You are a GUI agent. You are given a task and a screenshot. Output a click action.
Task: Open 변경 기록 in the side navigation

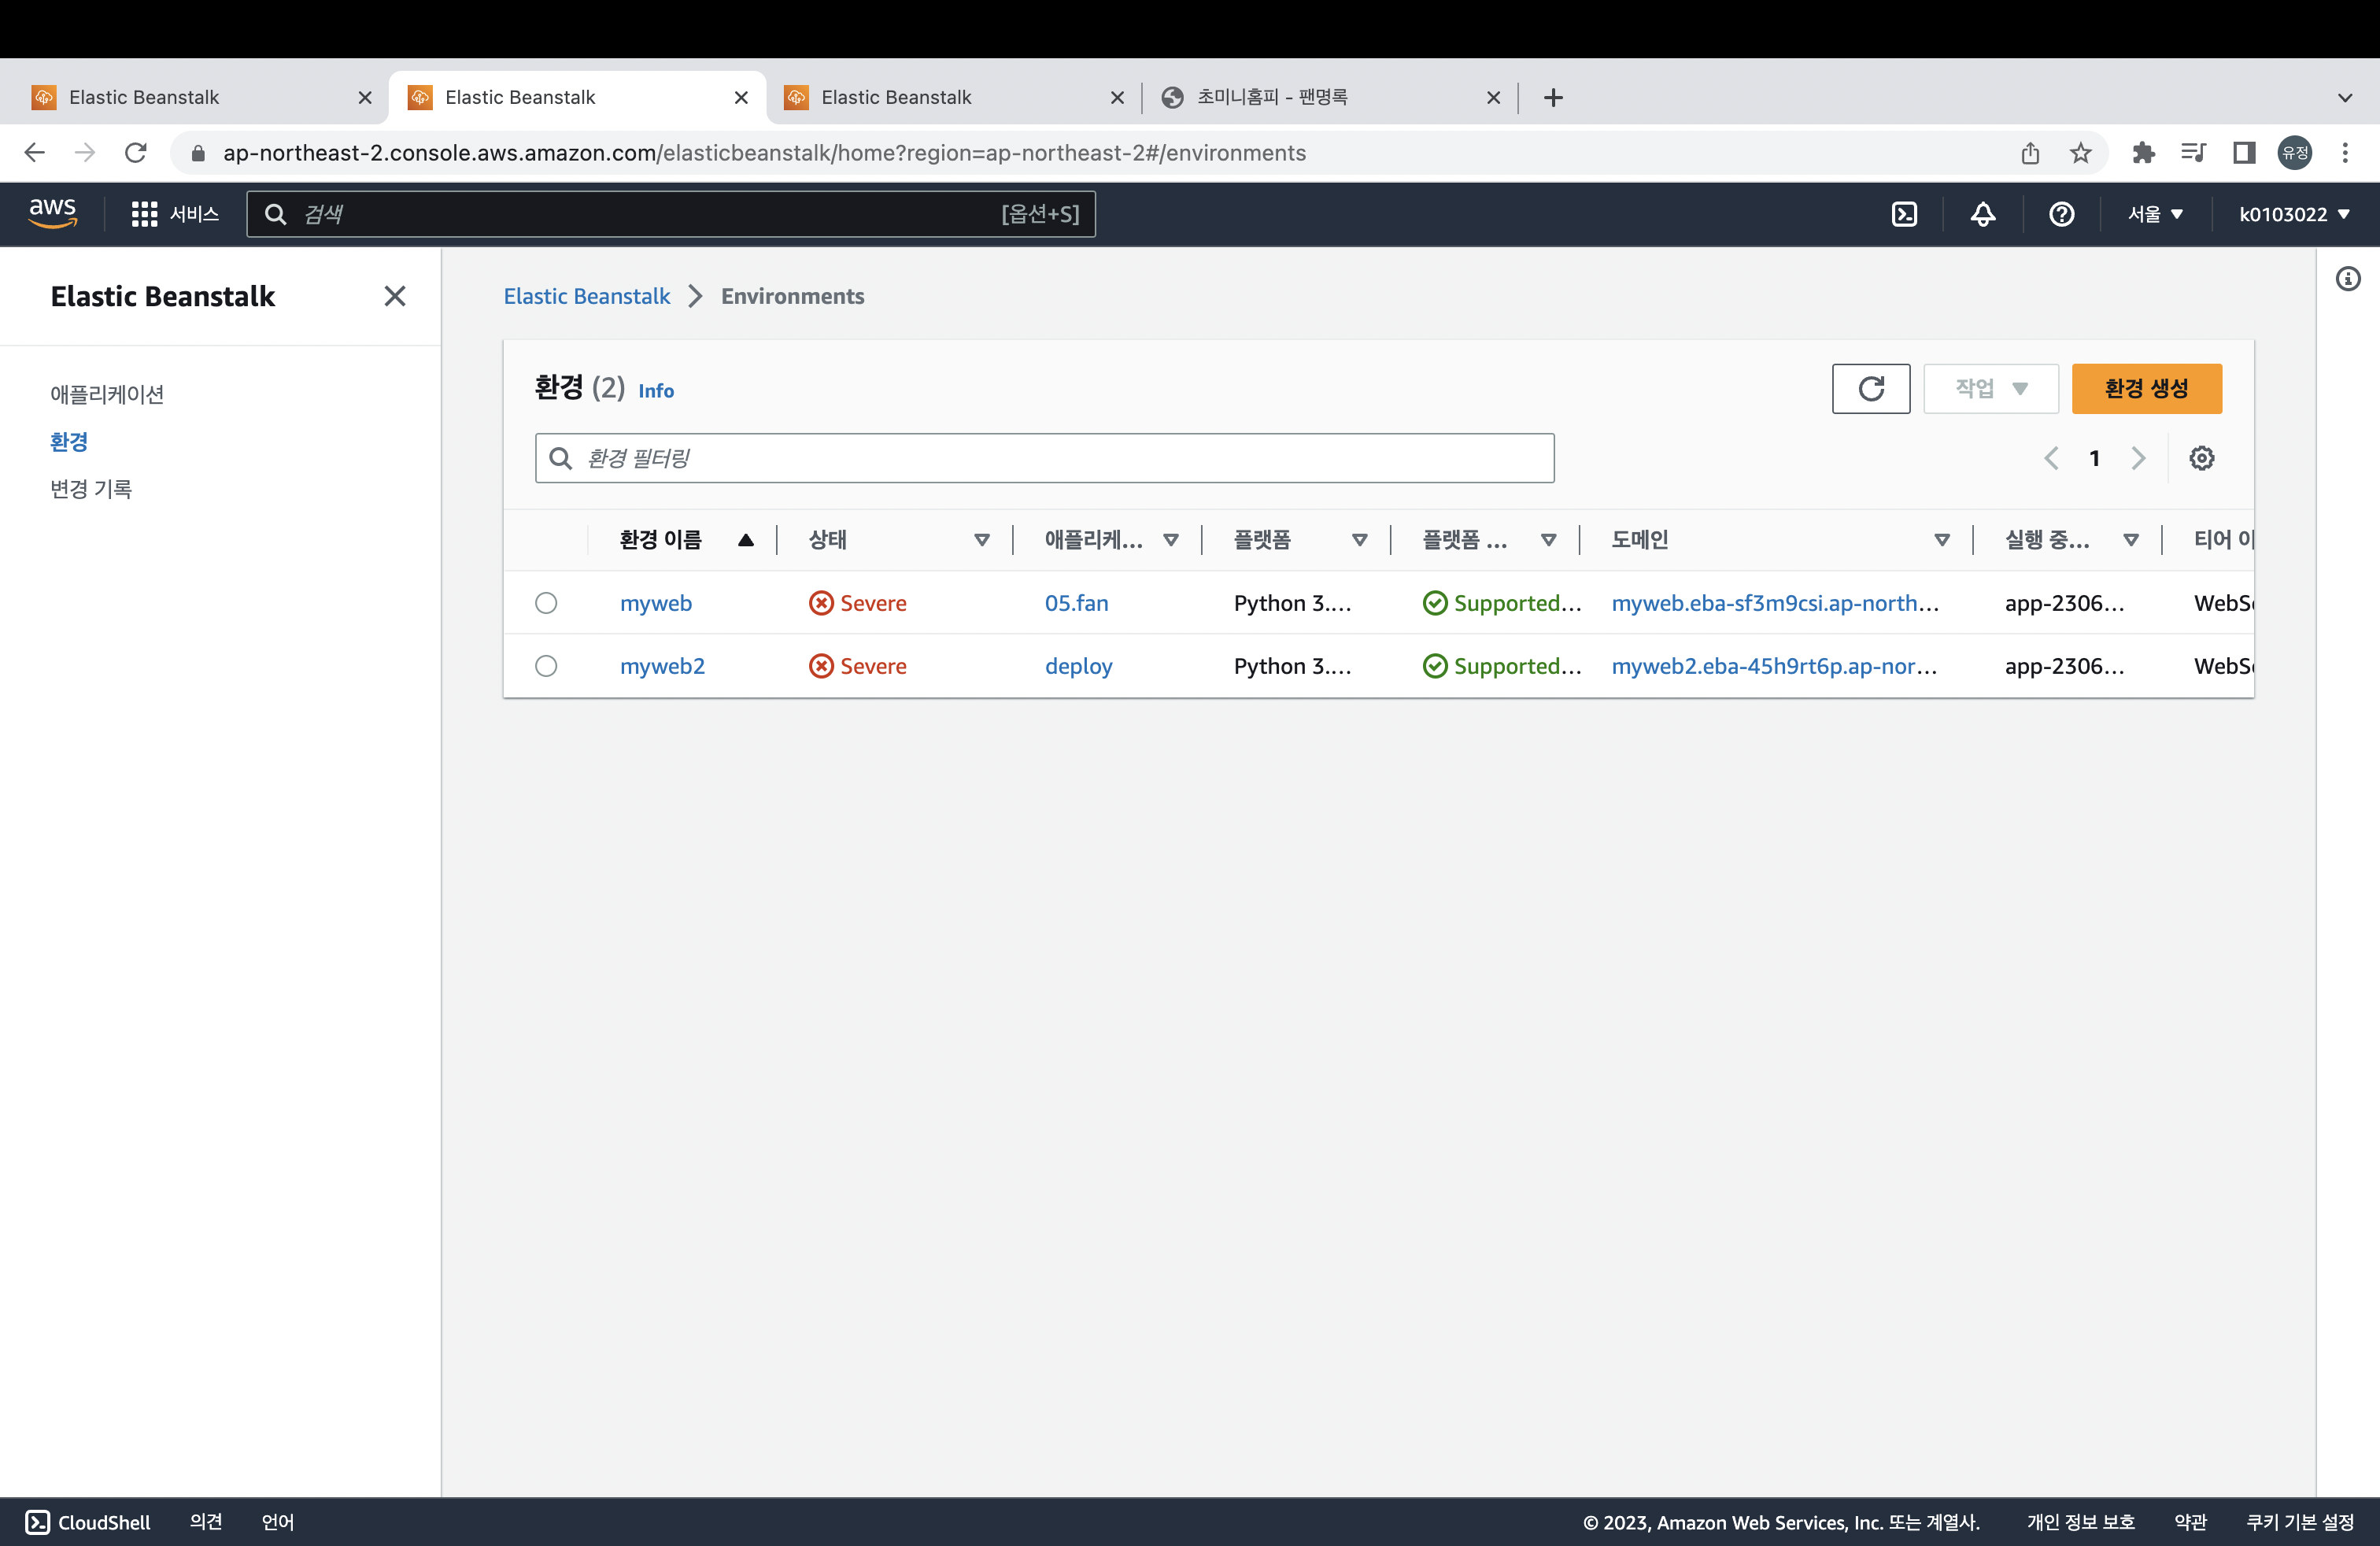point(91,488)
